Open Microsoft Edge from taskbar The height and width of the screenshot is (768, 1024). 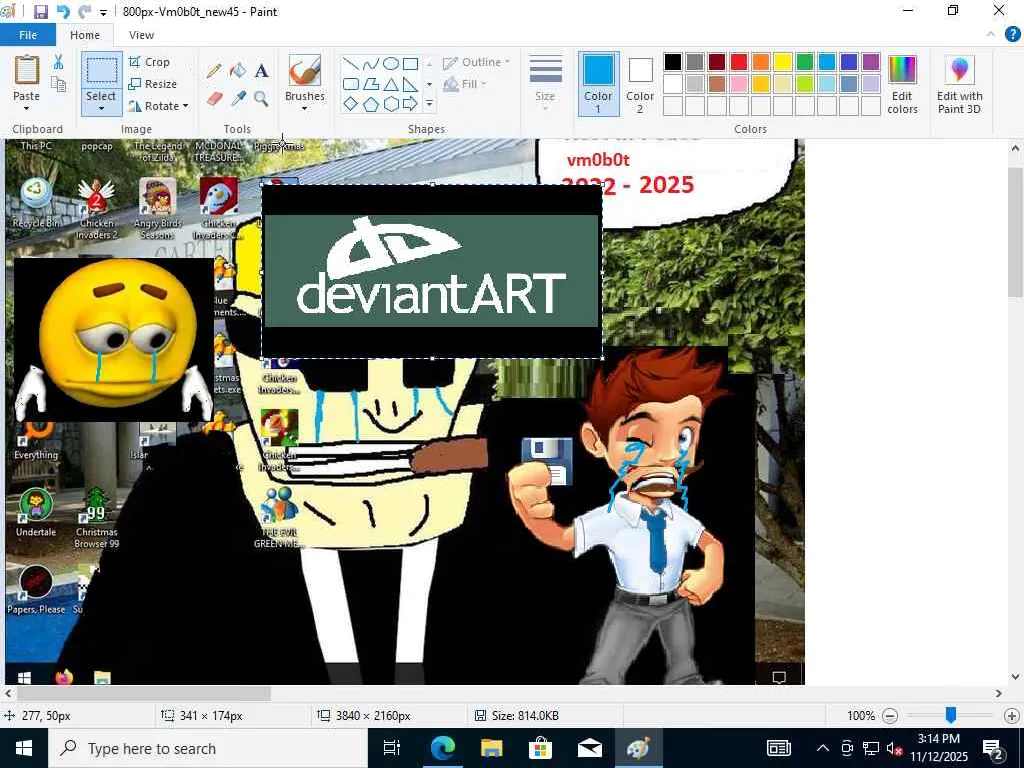tap(442, 748)
